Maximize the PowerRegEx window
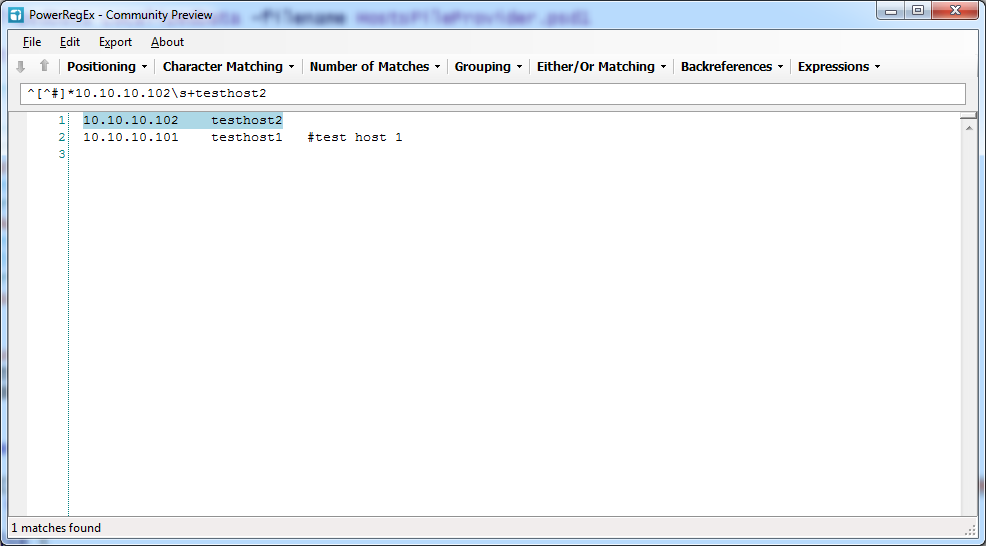987x547 pixels. (917, 11)
